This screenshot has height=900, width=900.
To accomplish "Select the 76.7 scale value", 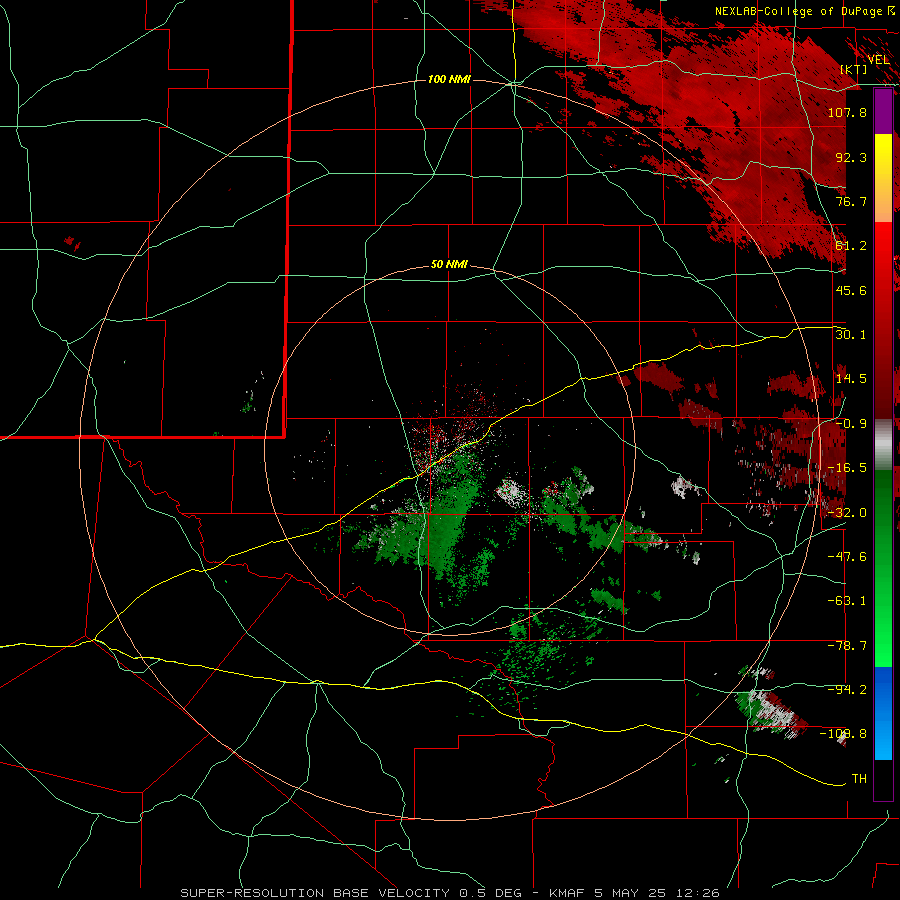I will click(851, 201).
